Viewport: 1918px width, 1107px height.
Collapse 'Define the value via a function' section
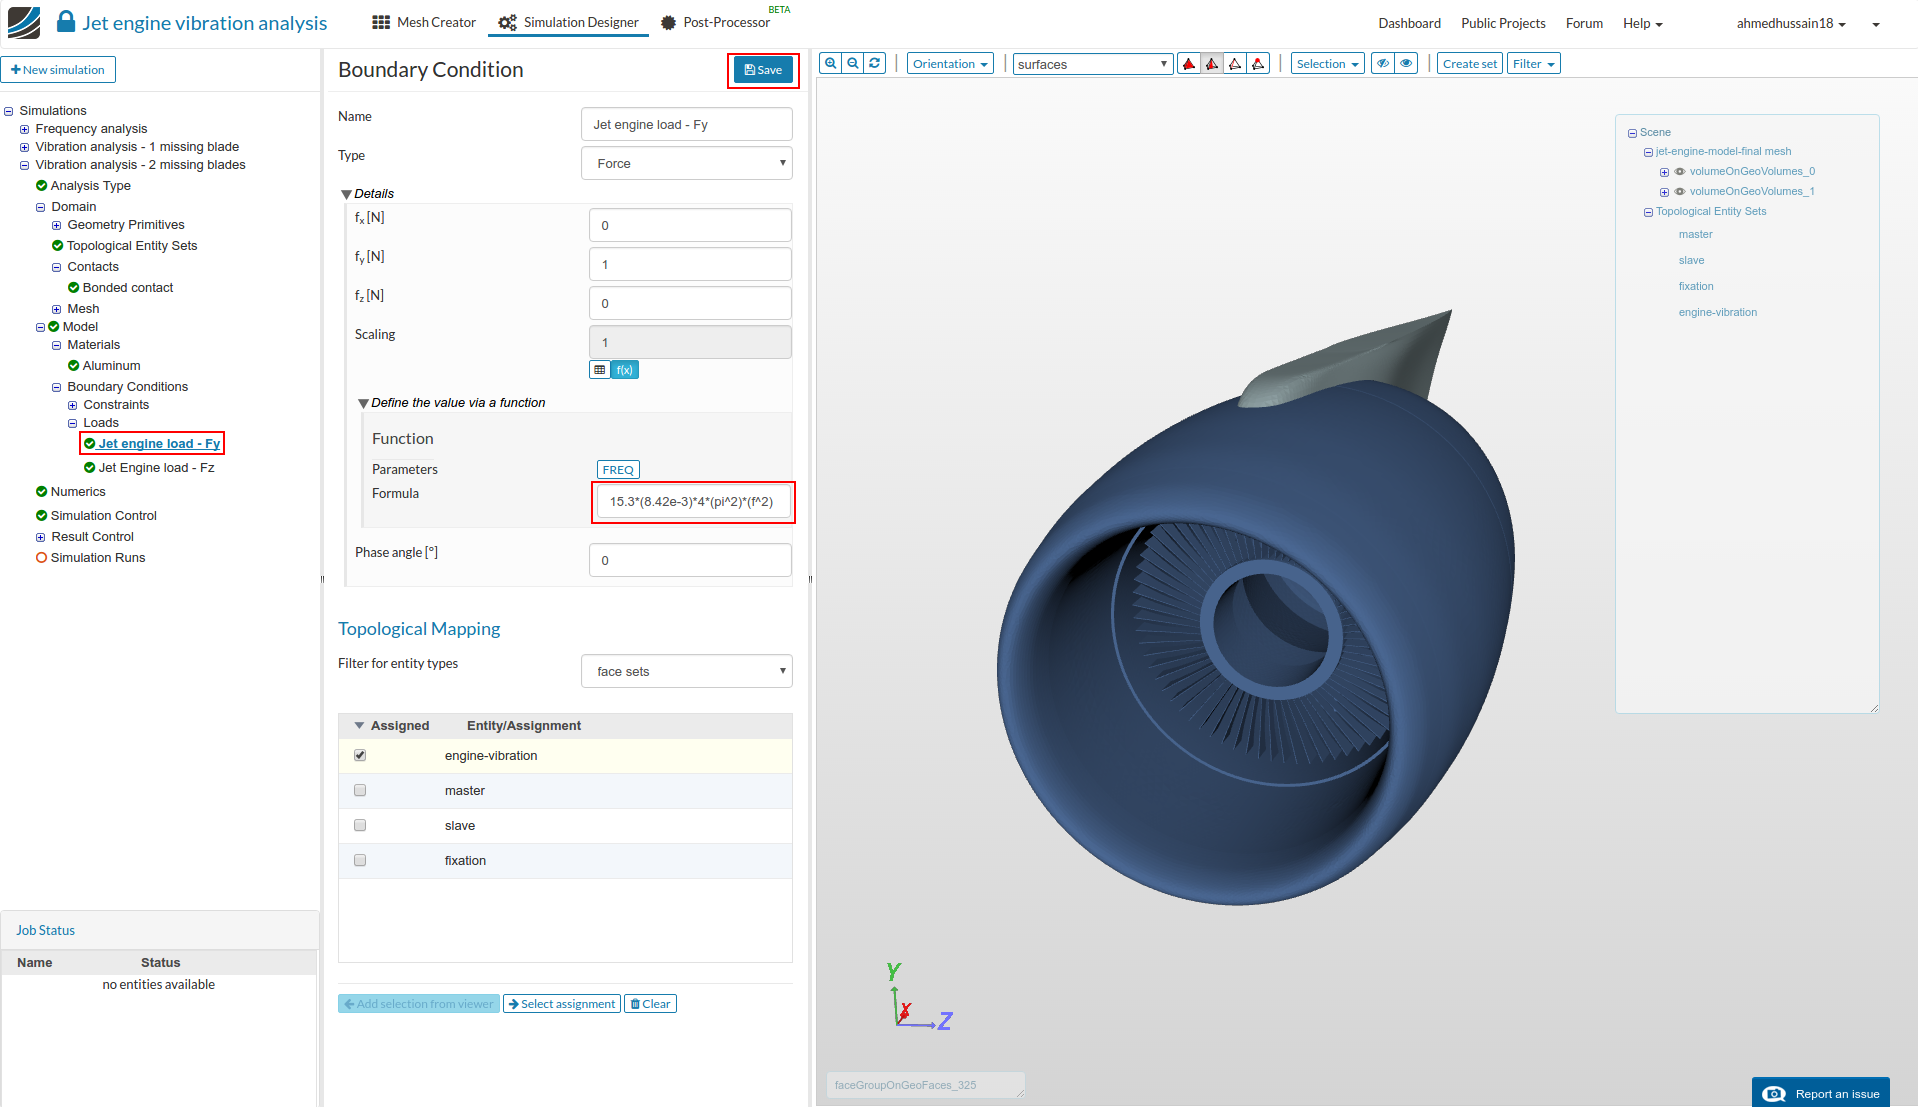(x=363, y=404)
